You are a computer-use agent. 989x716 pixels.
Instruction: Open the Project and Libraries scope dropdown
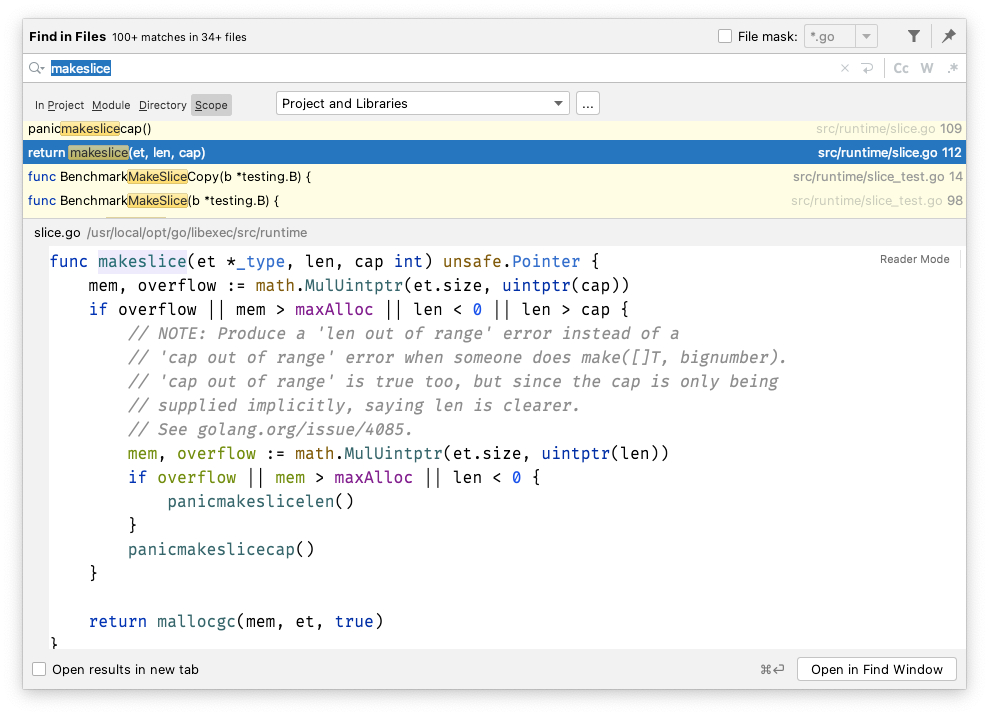[x=423, y=103]
